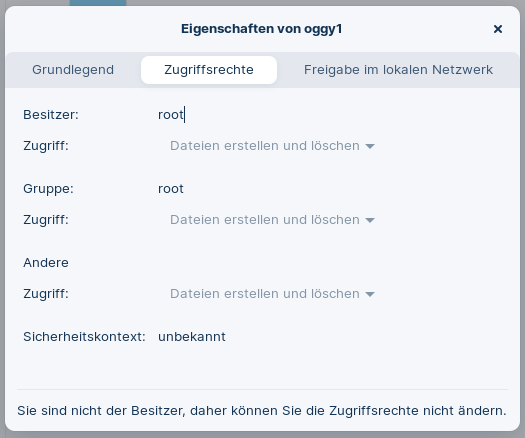Viewport: 525px width, 438px height.
Task: Switch to the Grundlegend tab
Action: [73, 70]
